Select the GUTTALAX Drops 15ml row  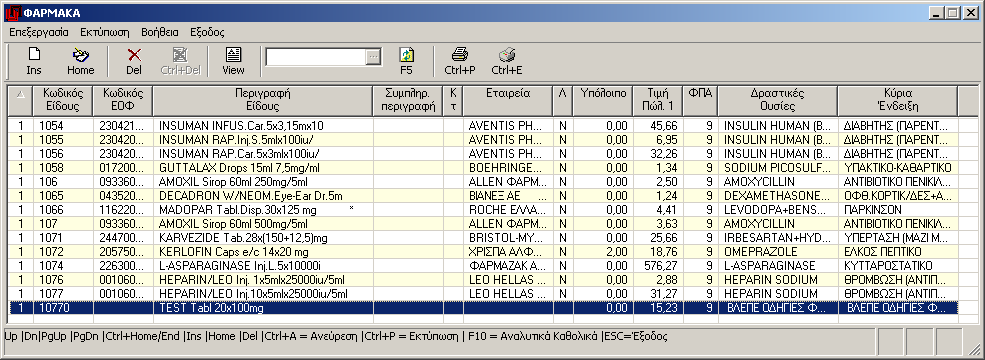coord(483,168)
